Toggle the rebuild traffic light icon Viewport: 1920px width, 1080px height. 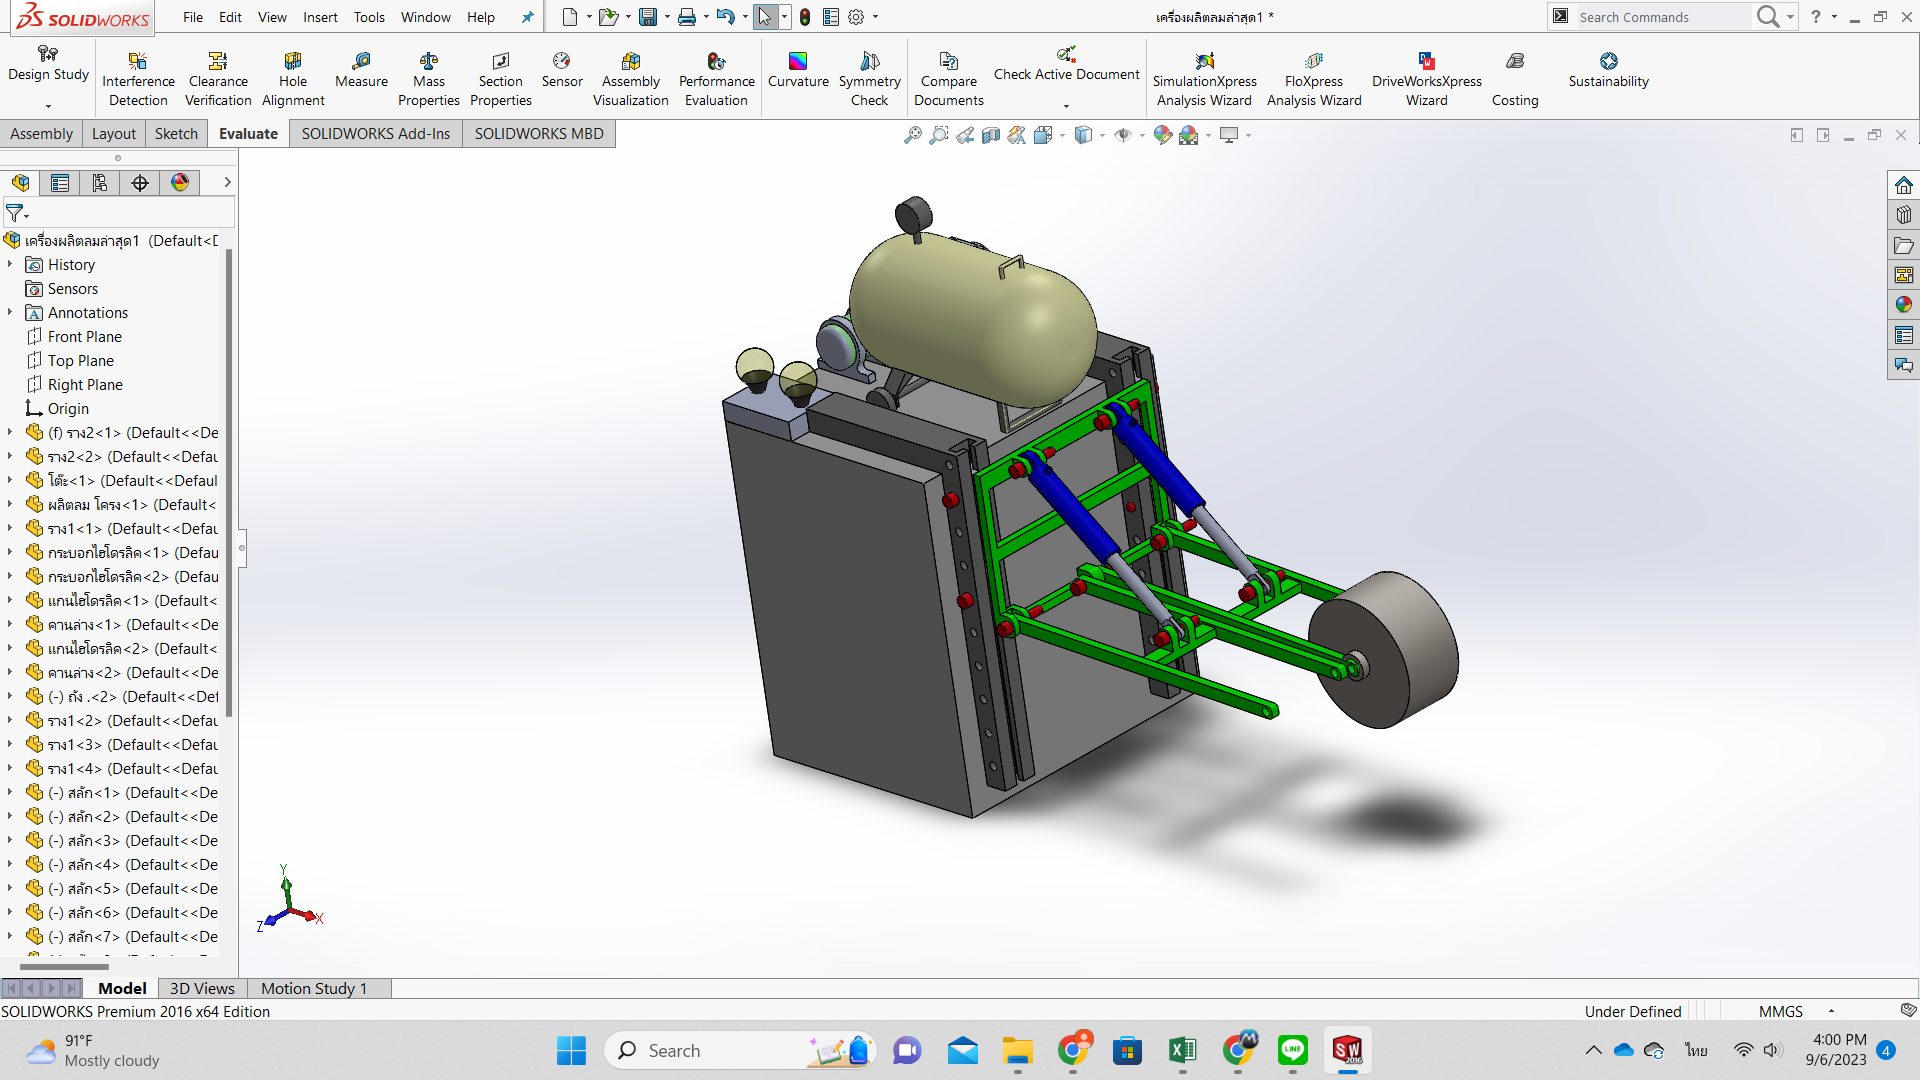(x=805, y=17)
